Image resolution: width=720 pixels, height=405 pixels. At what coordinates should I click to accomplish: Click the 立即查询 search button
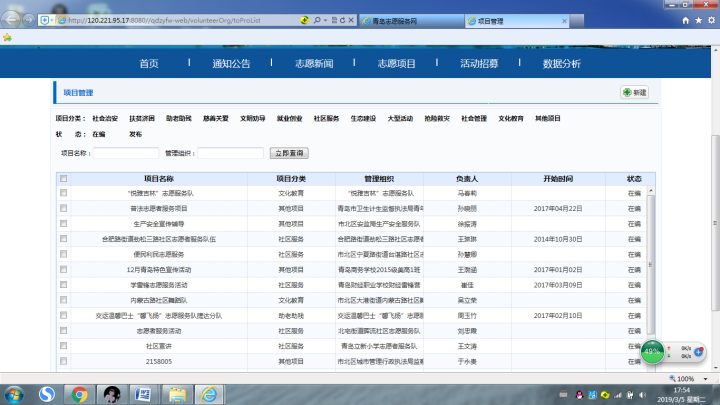point(290,153)
